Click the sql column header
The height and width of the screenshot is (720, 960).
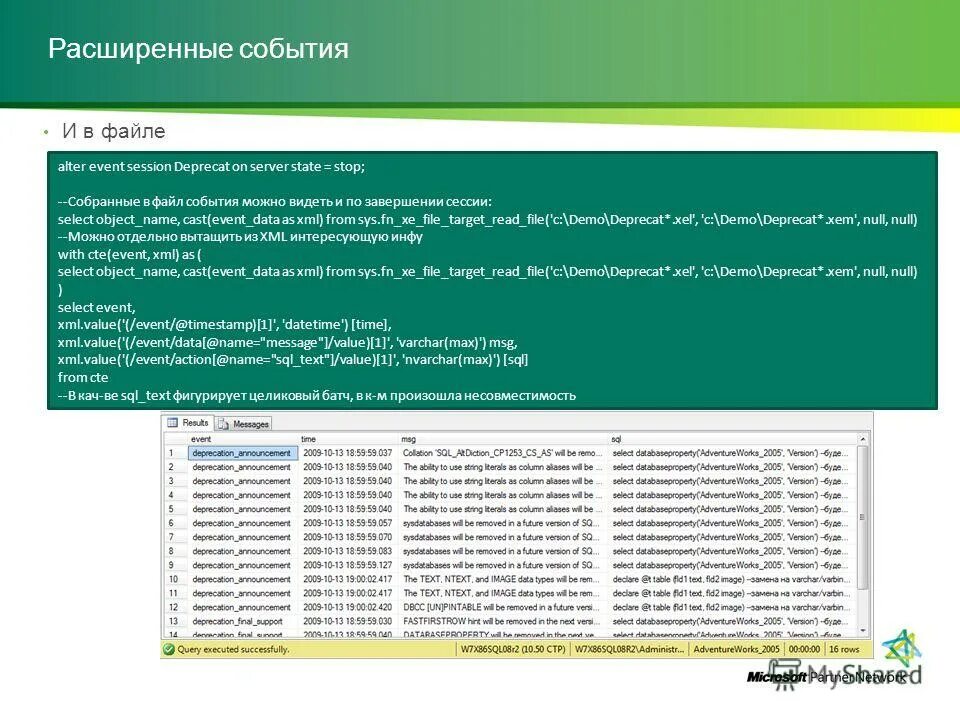615,438
